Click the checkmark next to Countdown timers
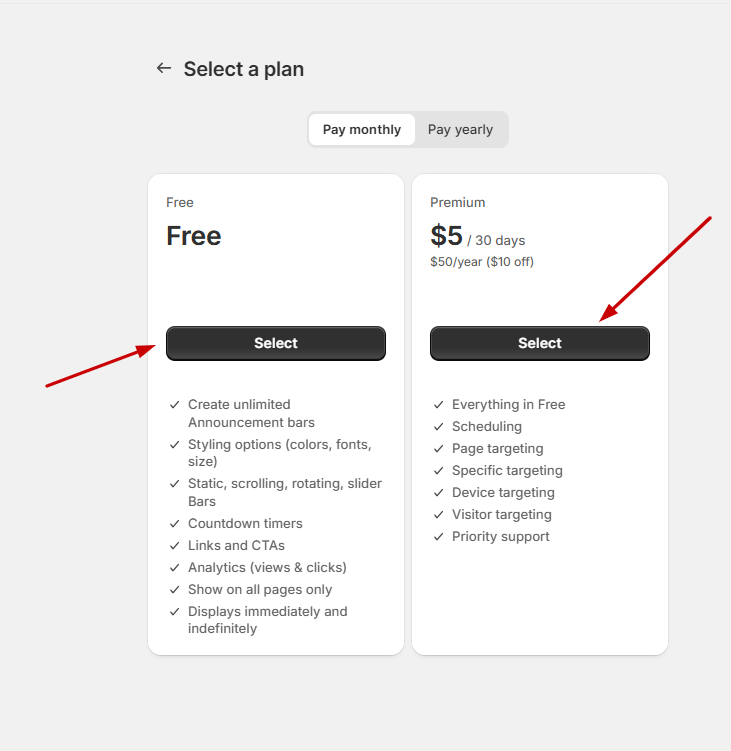 (x=175, y=524)
